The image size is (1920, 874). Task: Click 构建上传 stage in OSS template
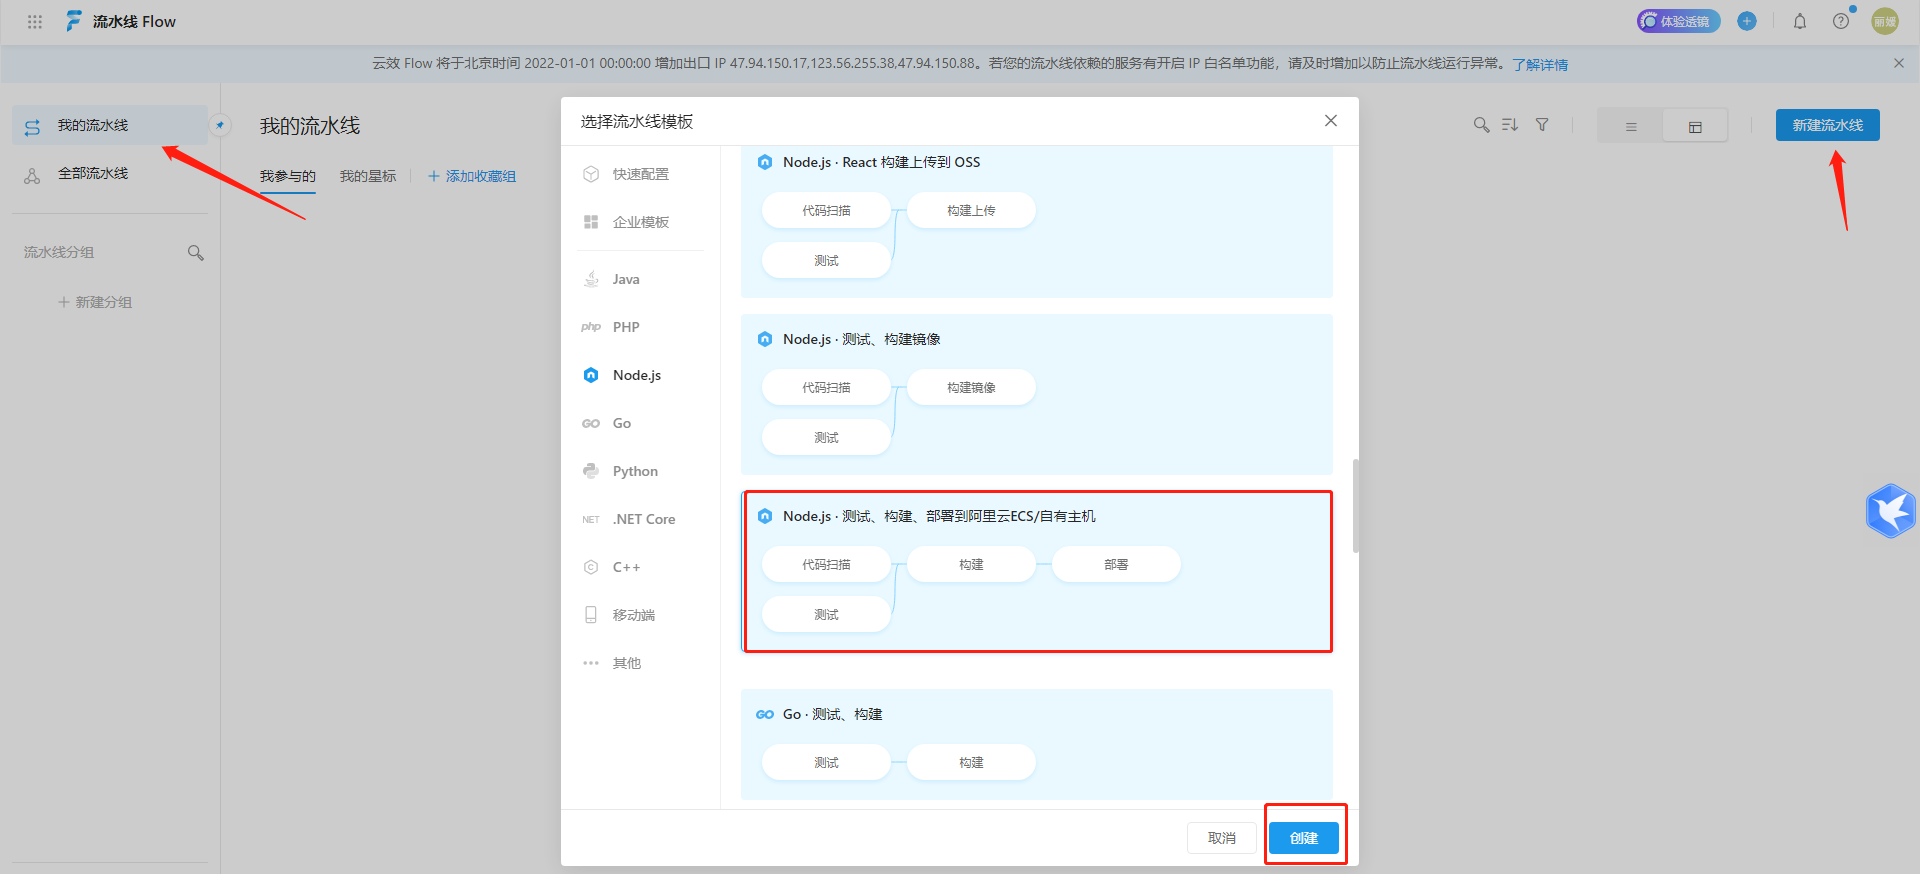[x=971, y=210]
